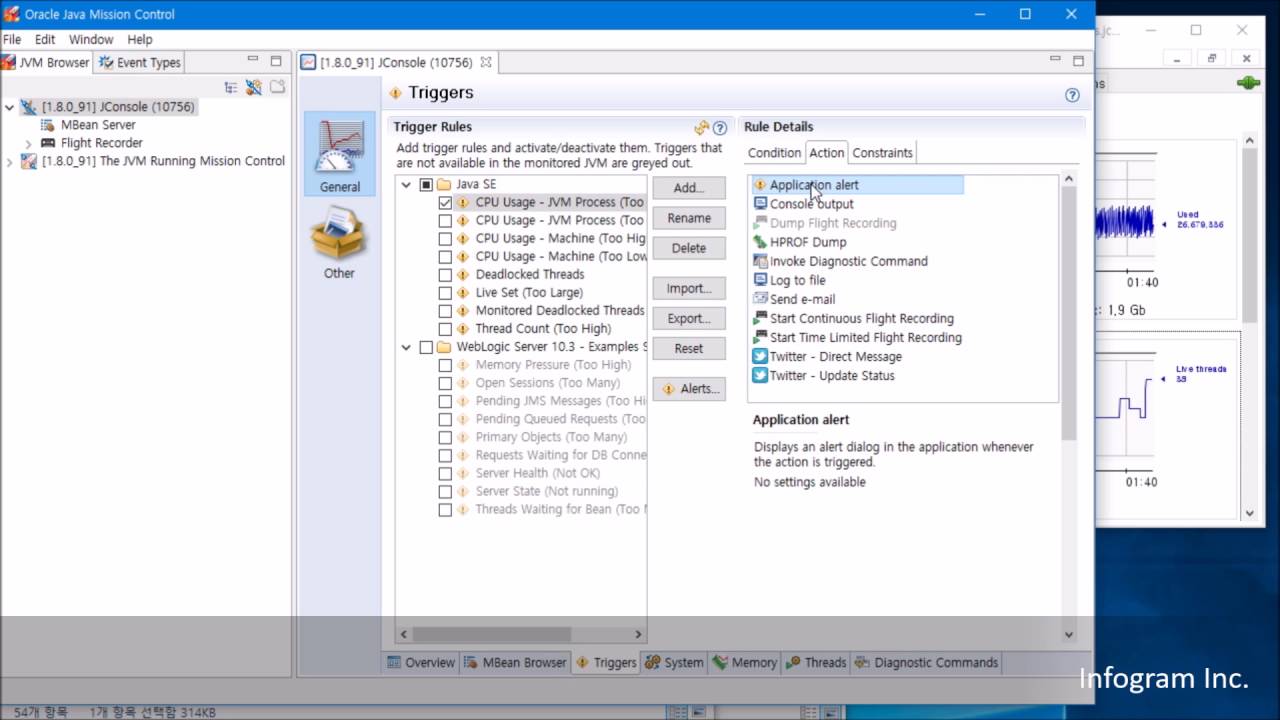Click the Add... button
The height and width of the screenshot is (720, 1280).
point(689,188)
